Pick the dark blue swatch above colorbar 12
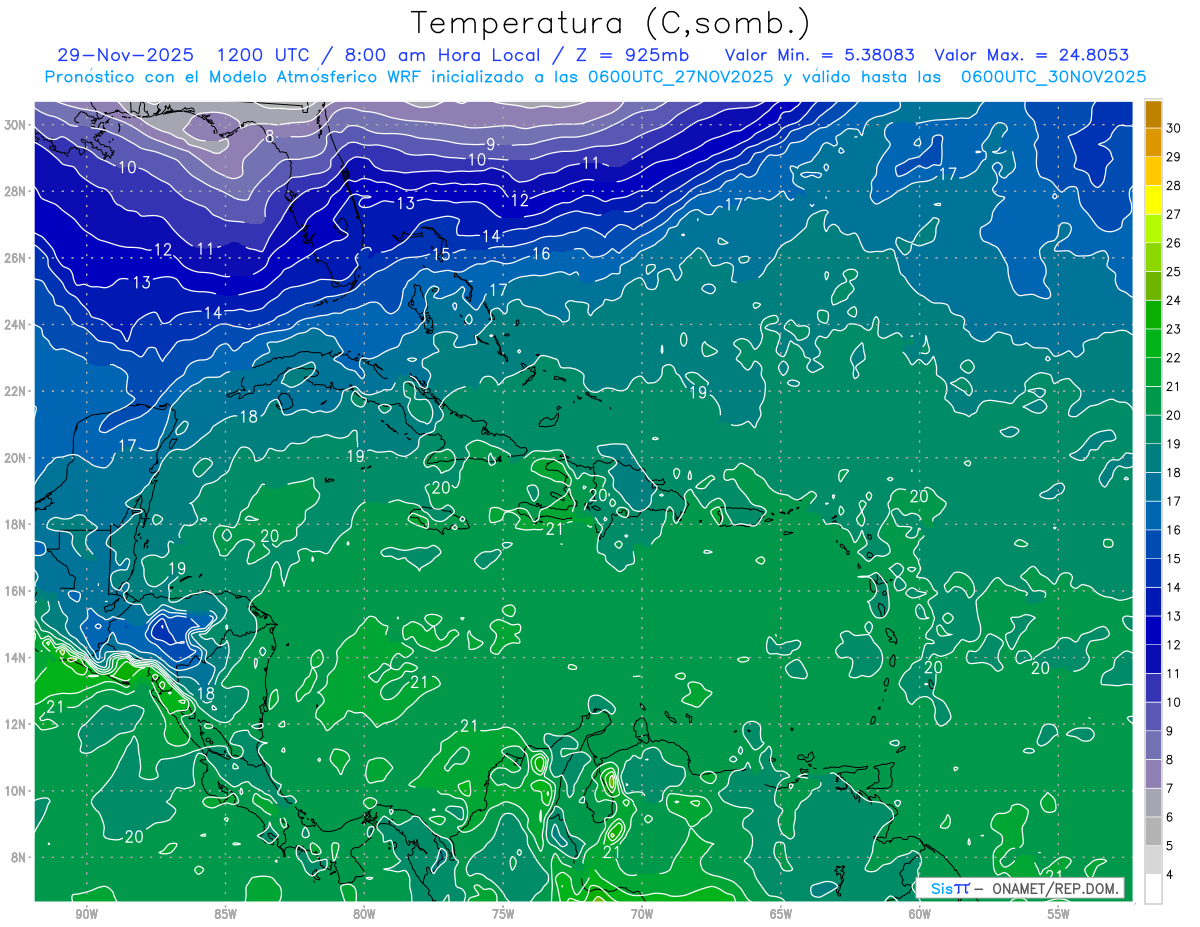 [x=1153, y=631]
